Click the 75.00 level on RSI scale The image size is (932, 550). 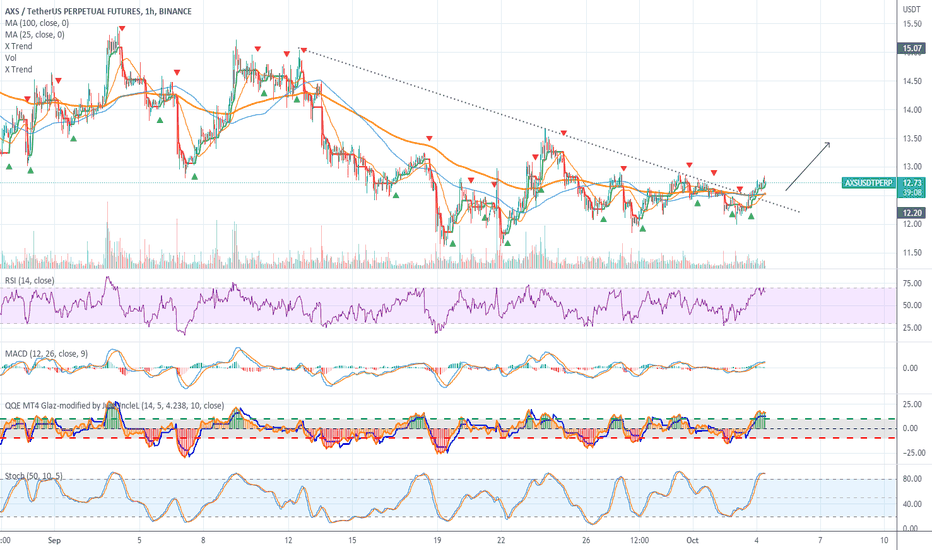click(912, 284)
